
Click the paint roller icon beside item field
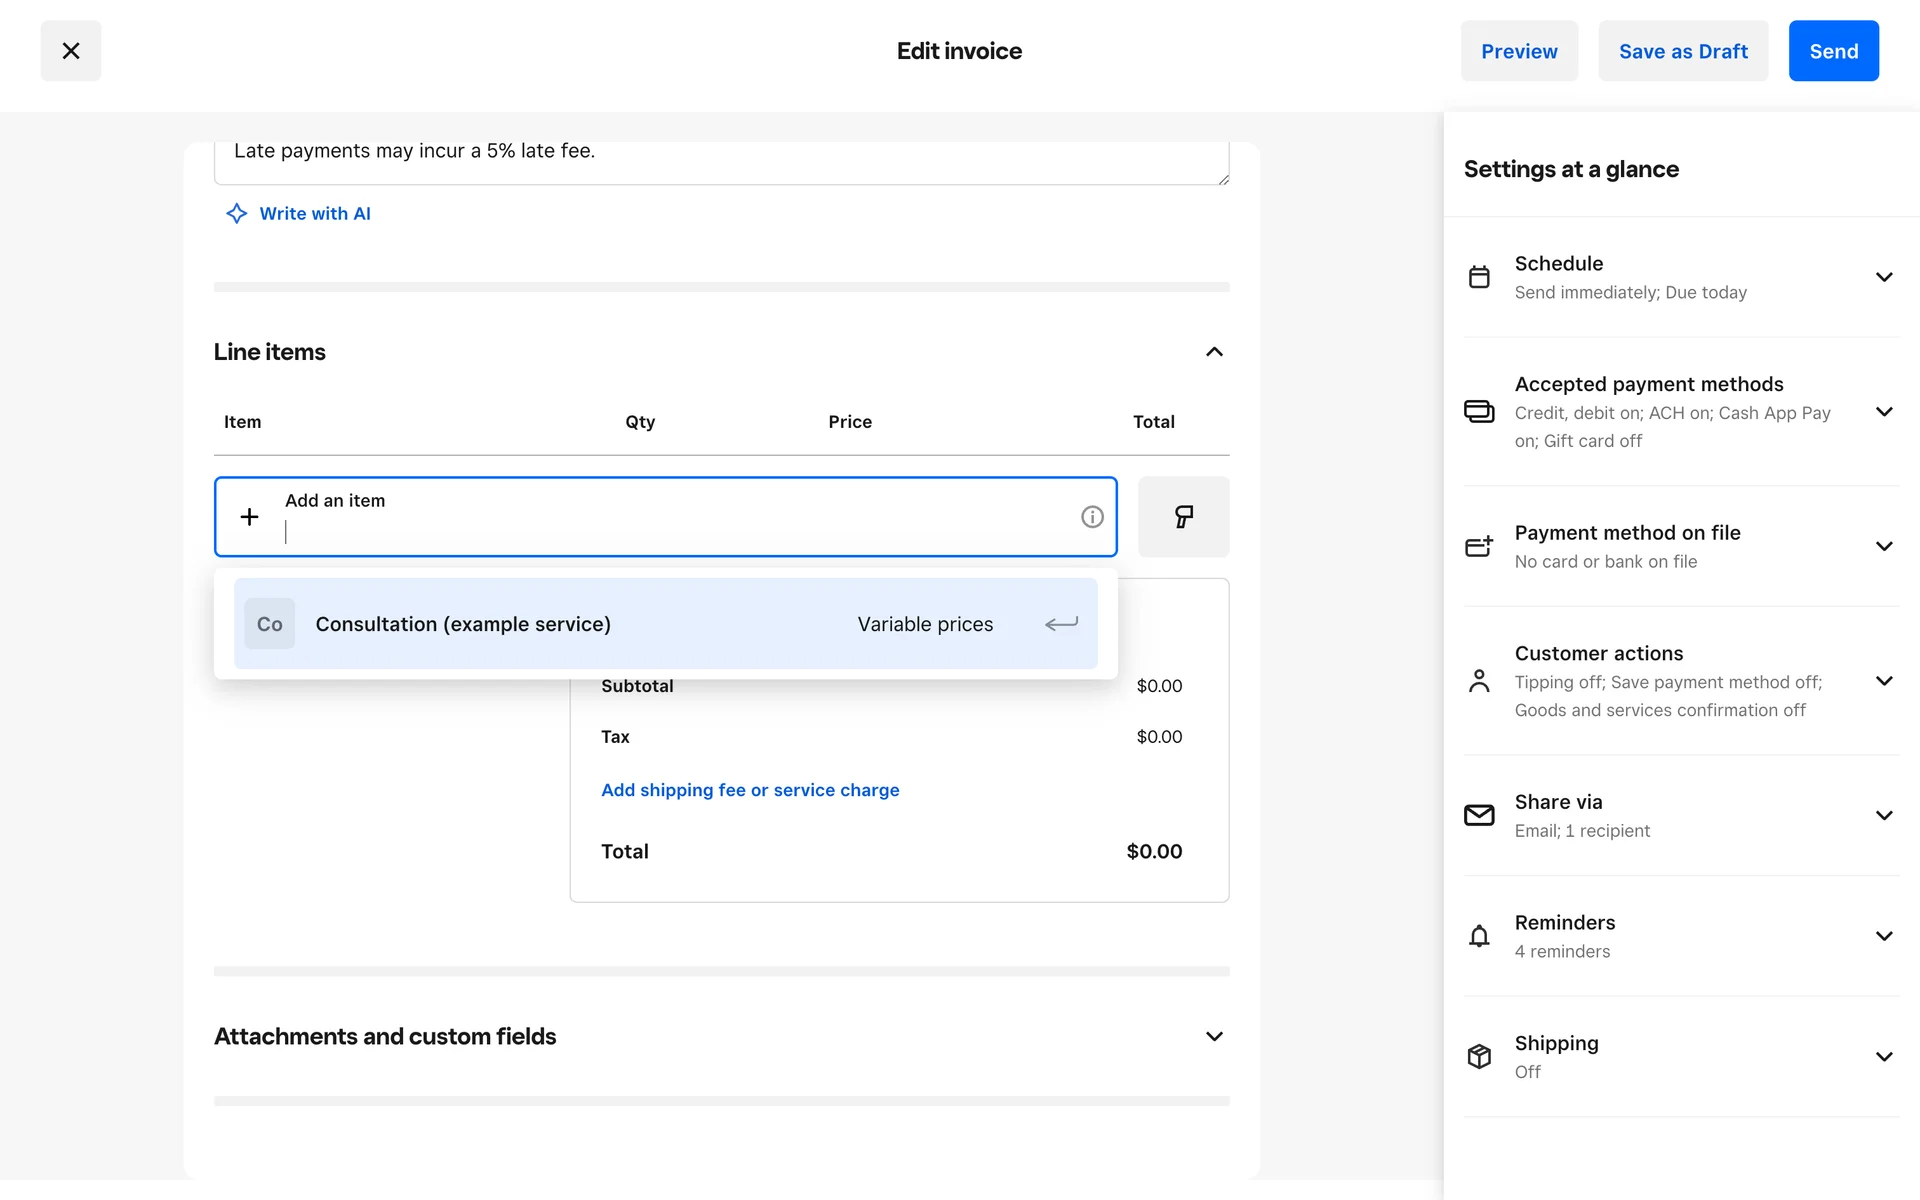[1183, 517]
